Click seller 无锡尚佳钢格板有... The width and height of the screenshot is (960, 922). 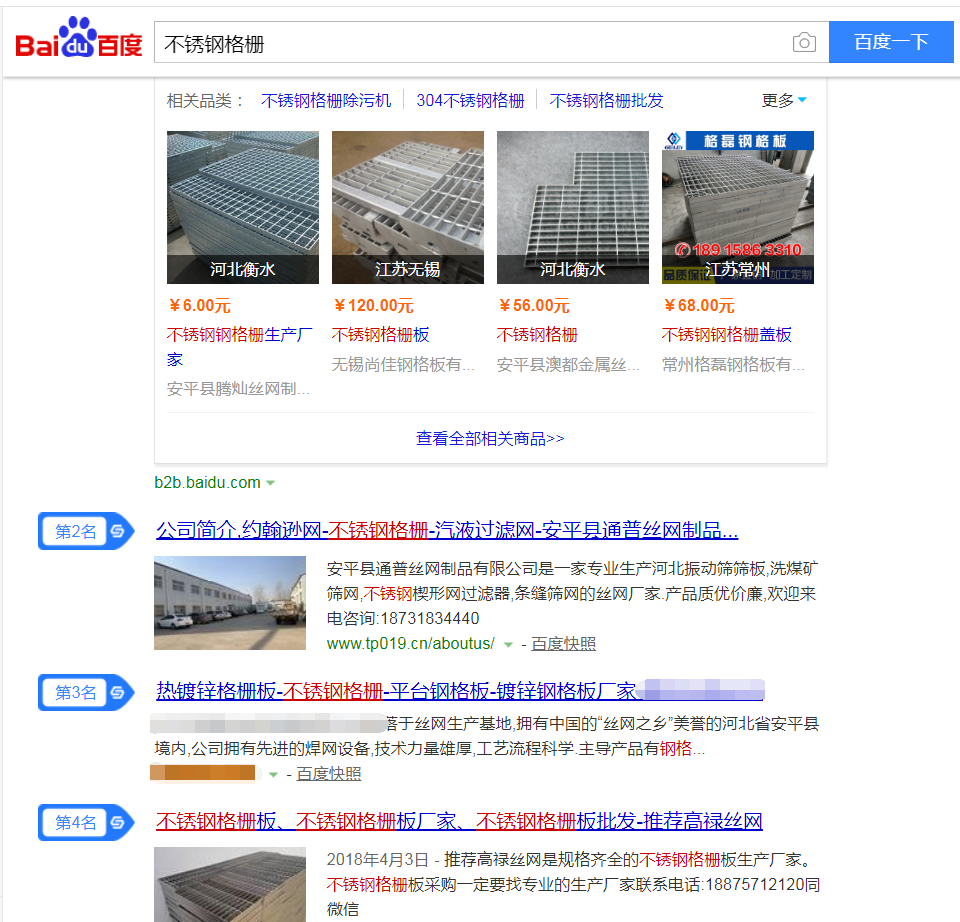(403, 365)
